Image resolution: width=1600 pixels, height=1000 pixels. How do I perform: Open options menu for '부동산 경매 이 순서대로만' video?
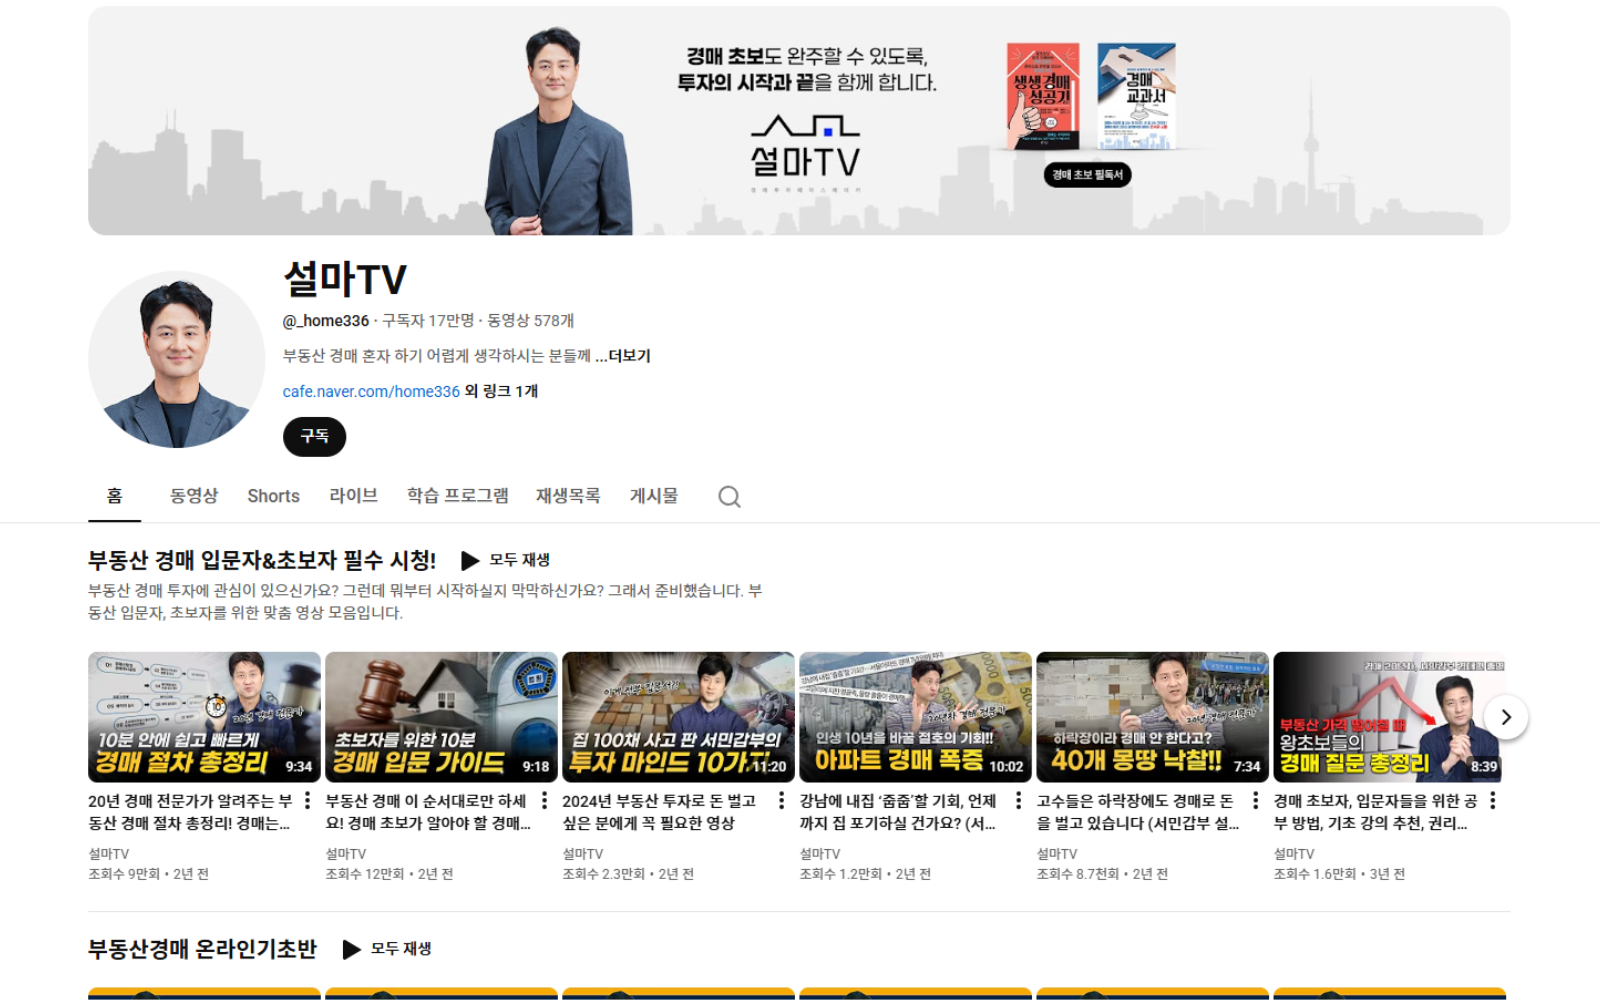tap(544, 801)
